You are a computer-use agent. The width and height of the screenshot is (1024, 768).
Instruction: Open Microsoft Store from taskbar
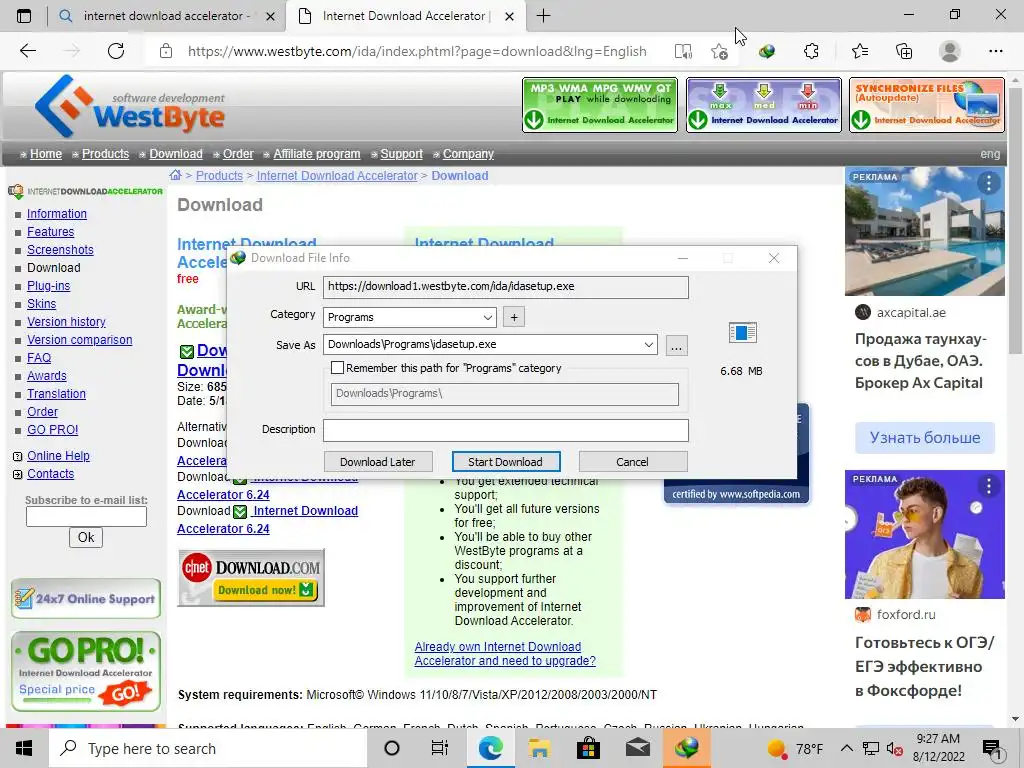[x=588, y=748]
